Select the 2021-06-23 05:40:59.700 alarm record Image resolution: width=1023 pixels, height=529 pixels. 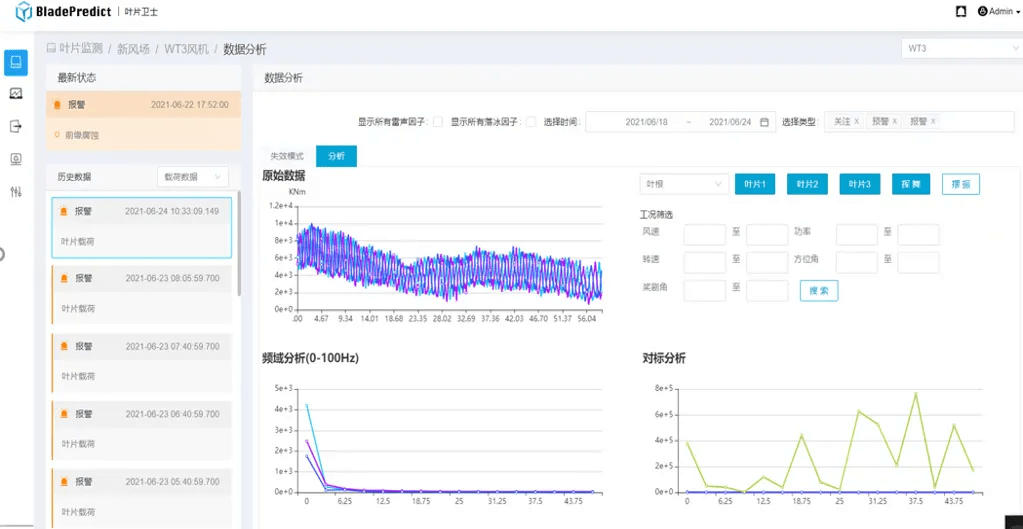pos(142,498)
